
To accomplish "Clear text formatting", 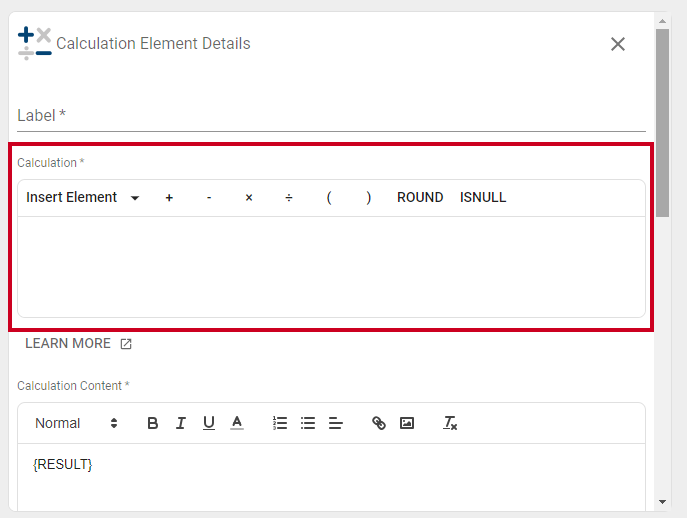I will pos(450,423).
